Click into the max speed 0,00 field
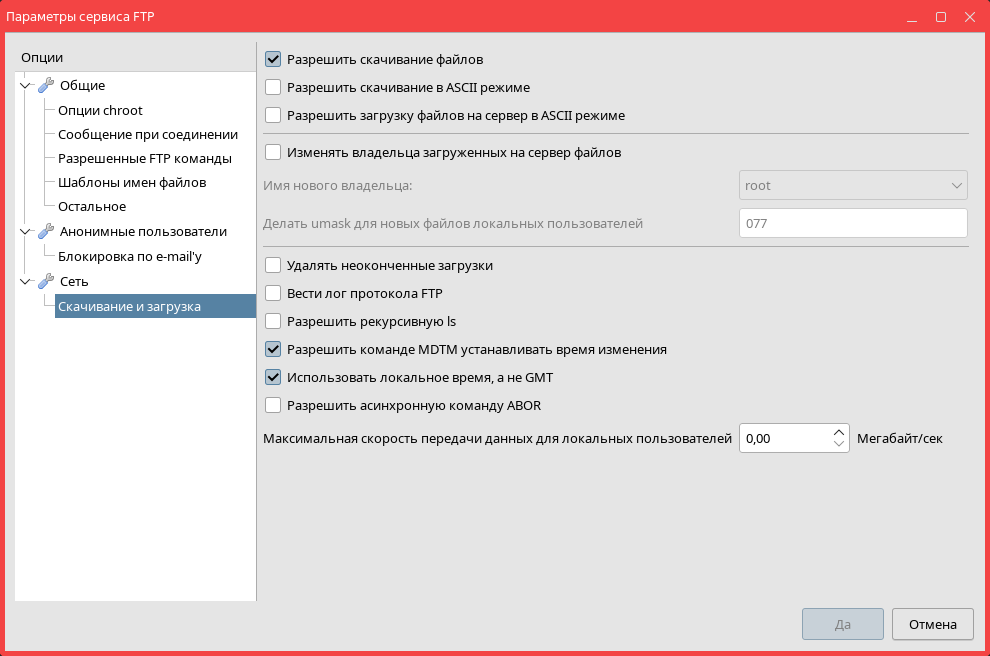This screenshot has width=990, height=656. tap(783, 438)
